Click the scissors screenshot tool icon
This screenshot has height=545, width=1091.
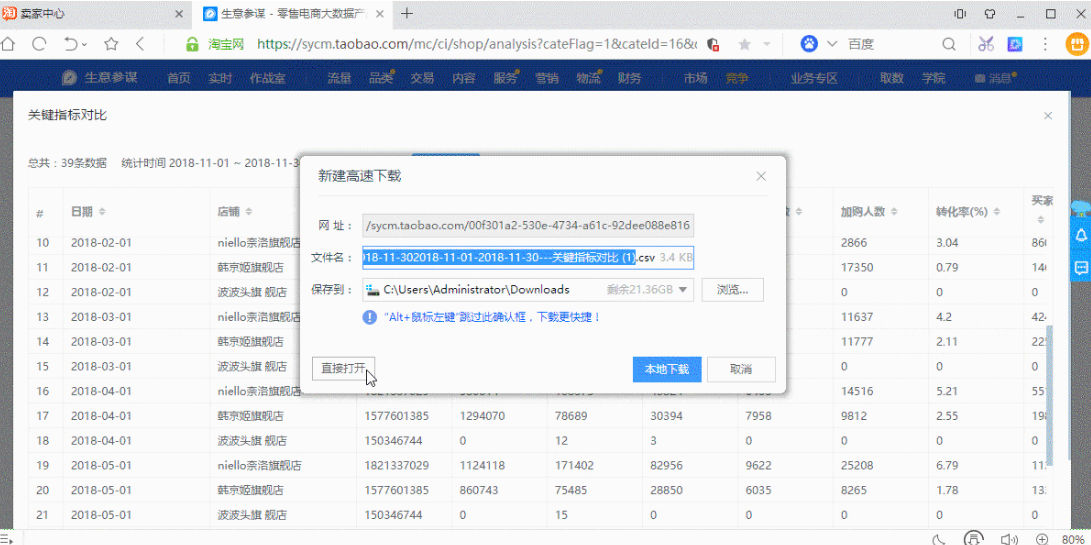pos(986,44)
